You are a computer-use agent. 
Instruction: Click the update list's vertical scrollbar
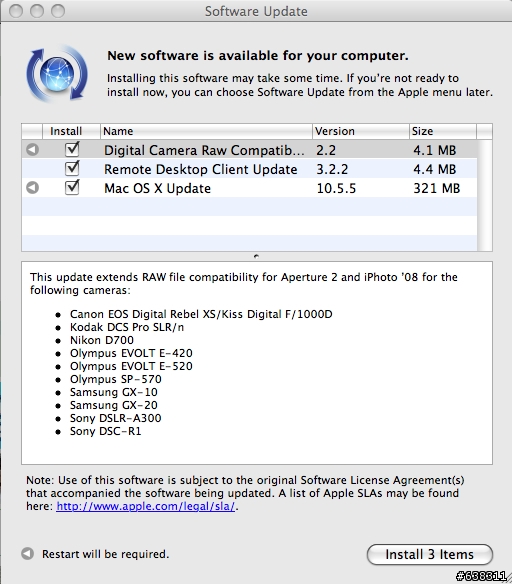(484, 195)
